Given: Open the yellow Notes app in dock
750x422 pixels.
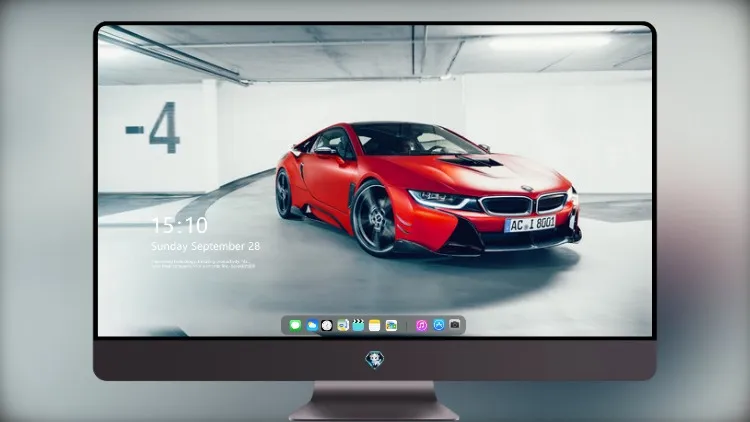Looking at the screenshot, I should (x=375, y=325).
